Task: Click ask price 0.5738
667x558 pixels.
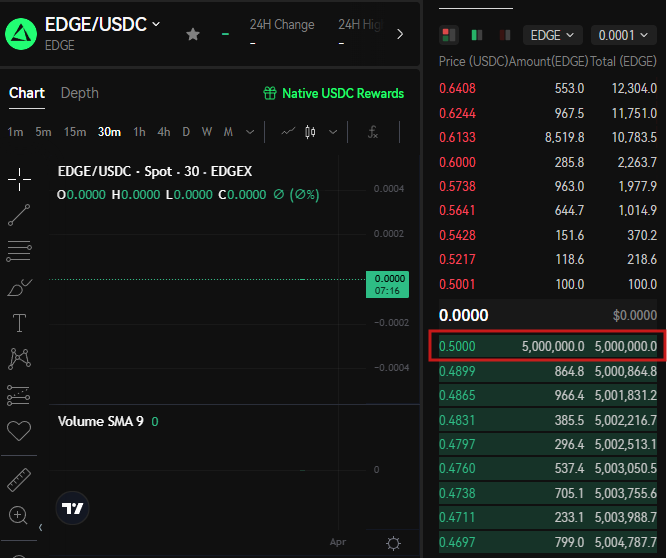Action: point(457,186)
